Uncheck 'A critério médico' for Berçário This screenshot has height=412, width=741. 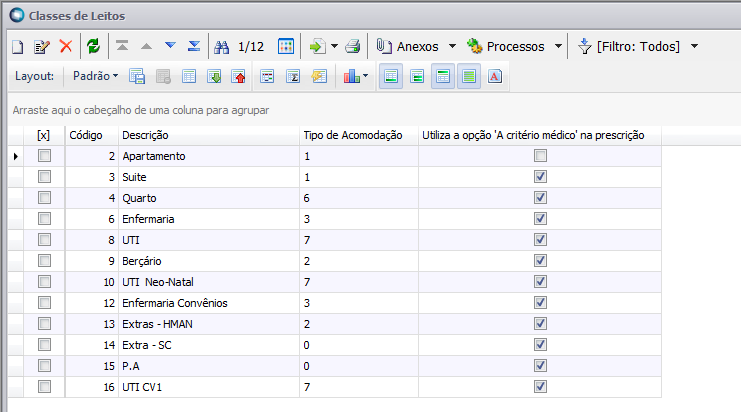[x=540, y=261]
